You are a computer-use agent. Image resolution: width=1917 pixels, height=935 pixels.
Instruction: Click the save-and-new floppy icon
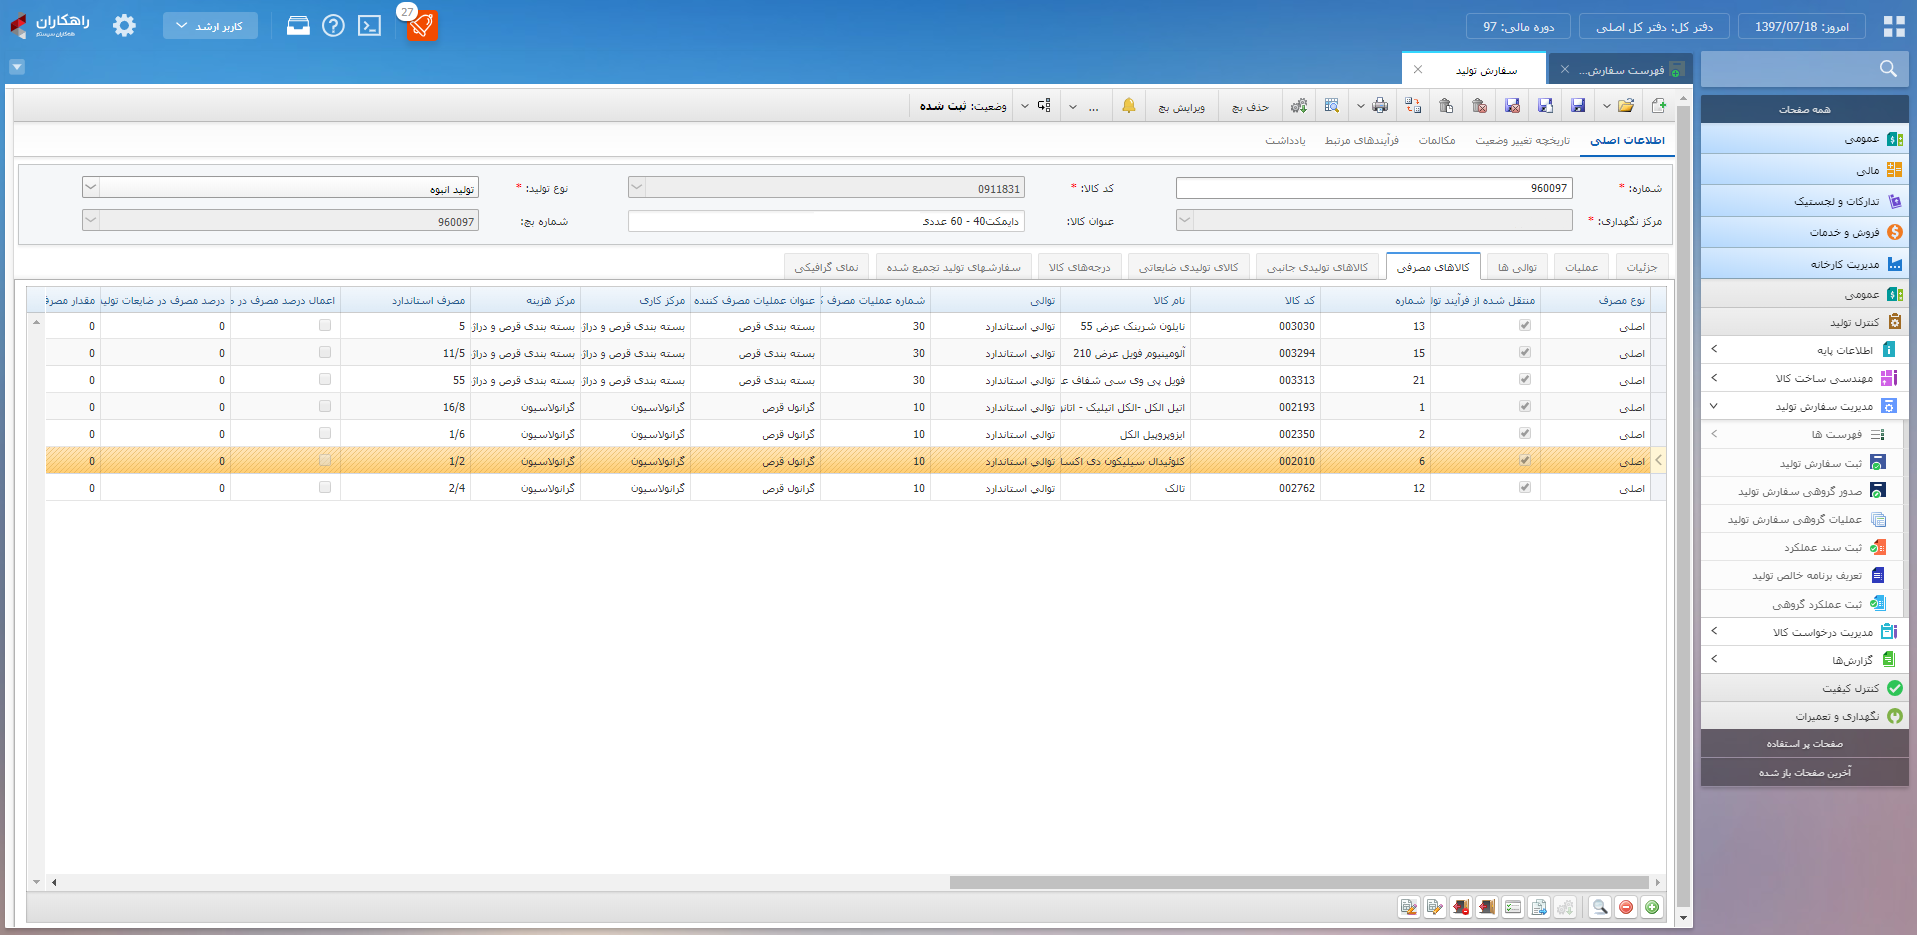point(1545,106)
